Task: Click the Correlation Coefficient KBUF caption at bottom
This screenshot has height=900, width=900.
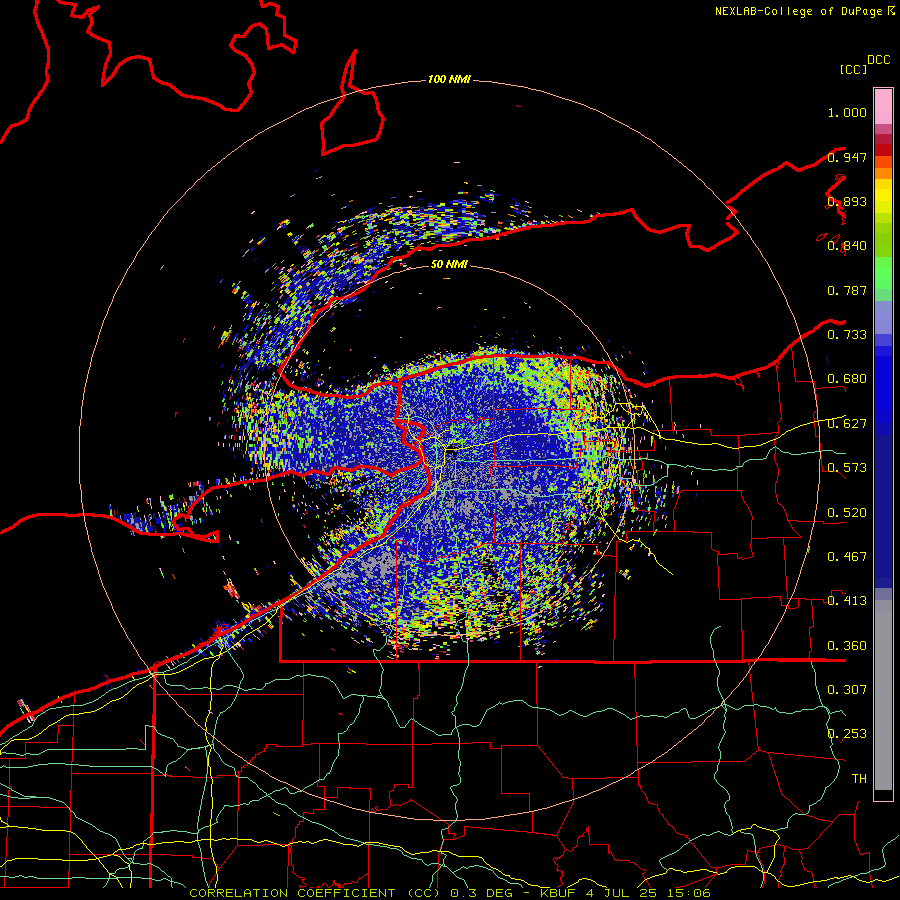Action: [x=449, y=893]
